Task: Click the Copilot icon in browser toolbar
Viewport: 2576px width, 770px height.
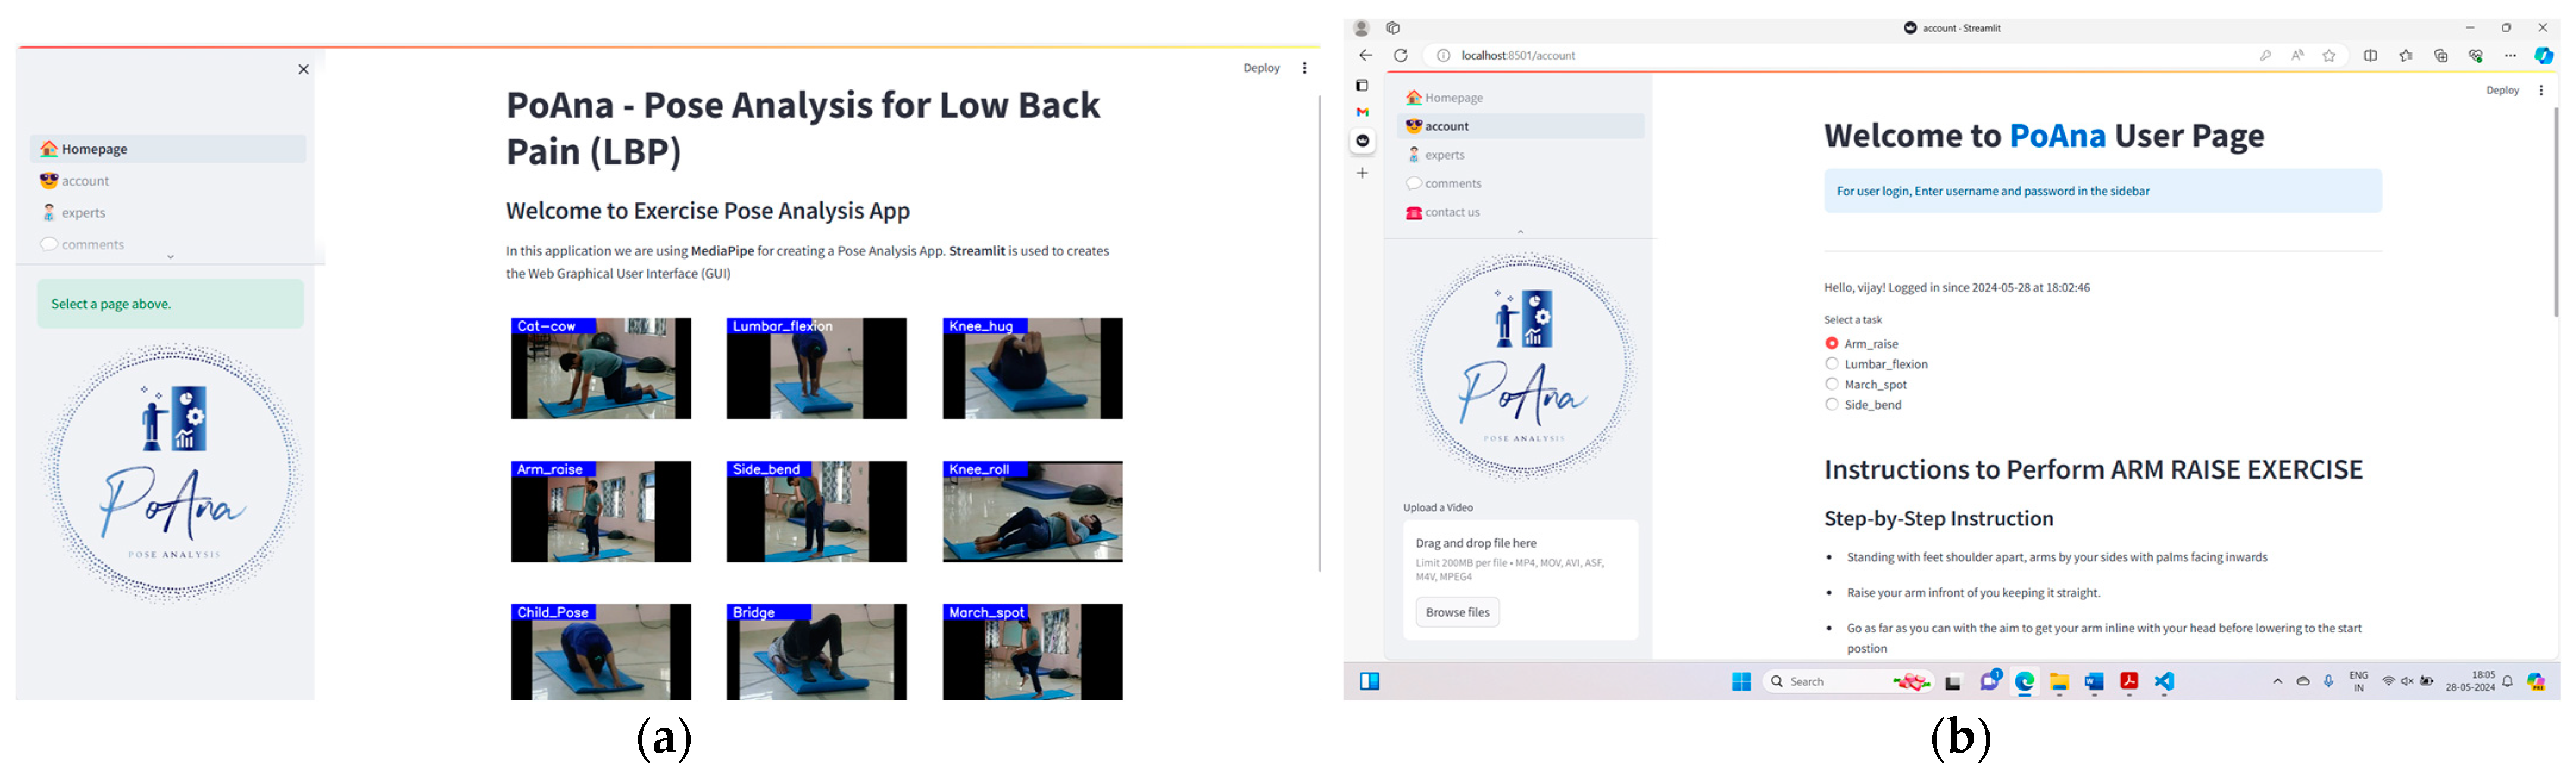Action: 2543,56
